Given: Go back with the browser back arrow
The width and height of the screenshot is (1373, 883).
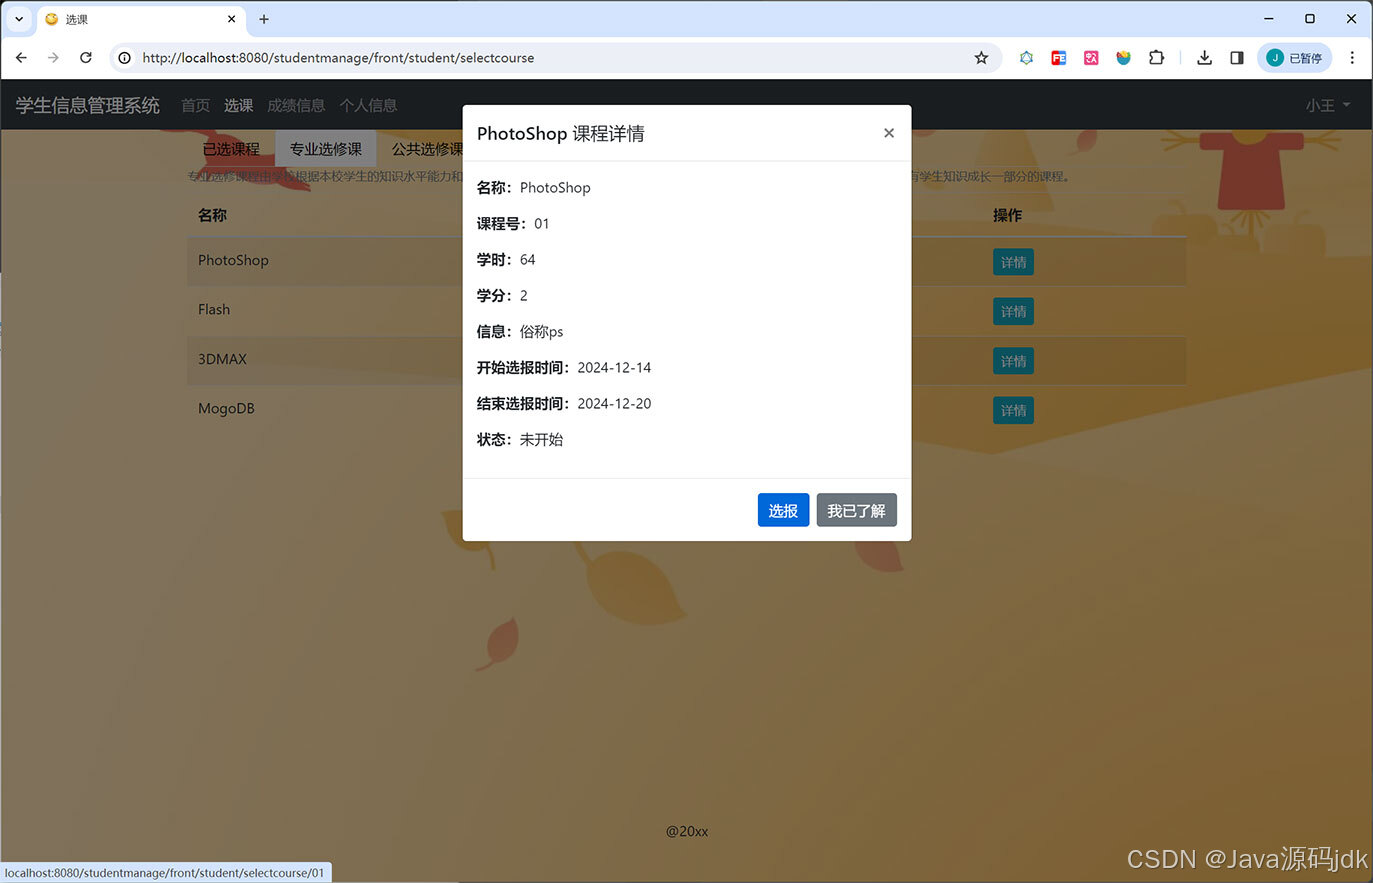Looking at the screenshot, I should pos(21,58).
